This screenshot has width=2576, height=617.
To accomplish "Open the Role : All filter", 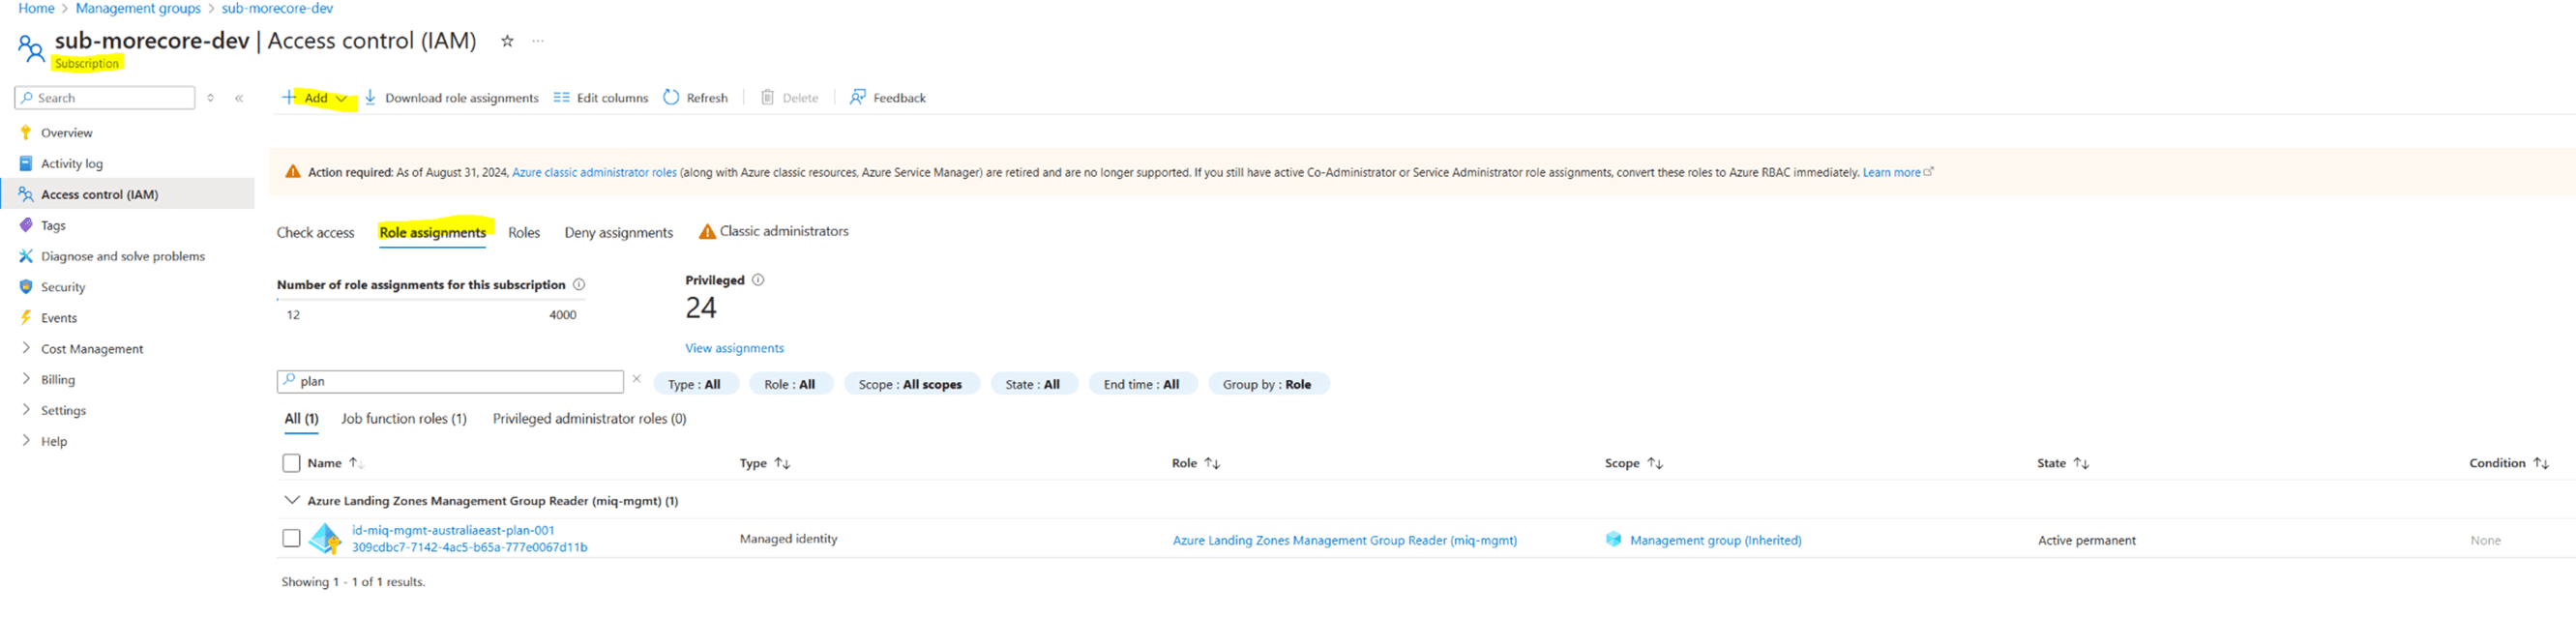I will [x=790, y=384].
